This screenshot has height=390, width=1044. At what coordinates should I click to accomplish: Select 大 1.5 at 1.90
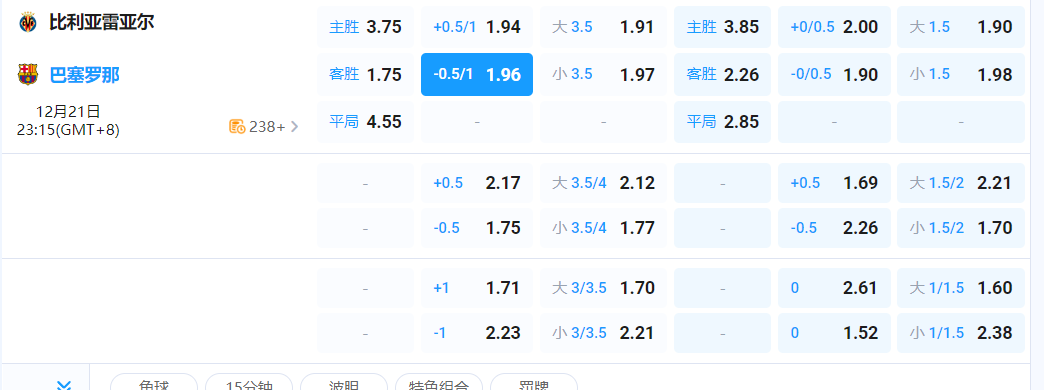click(961, 27)
